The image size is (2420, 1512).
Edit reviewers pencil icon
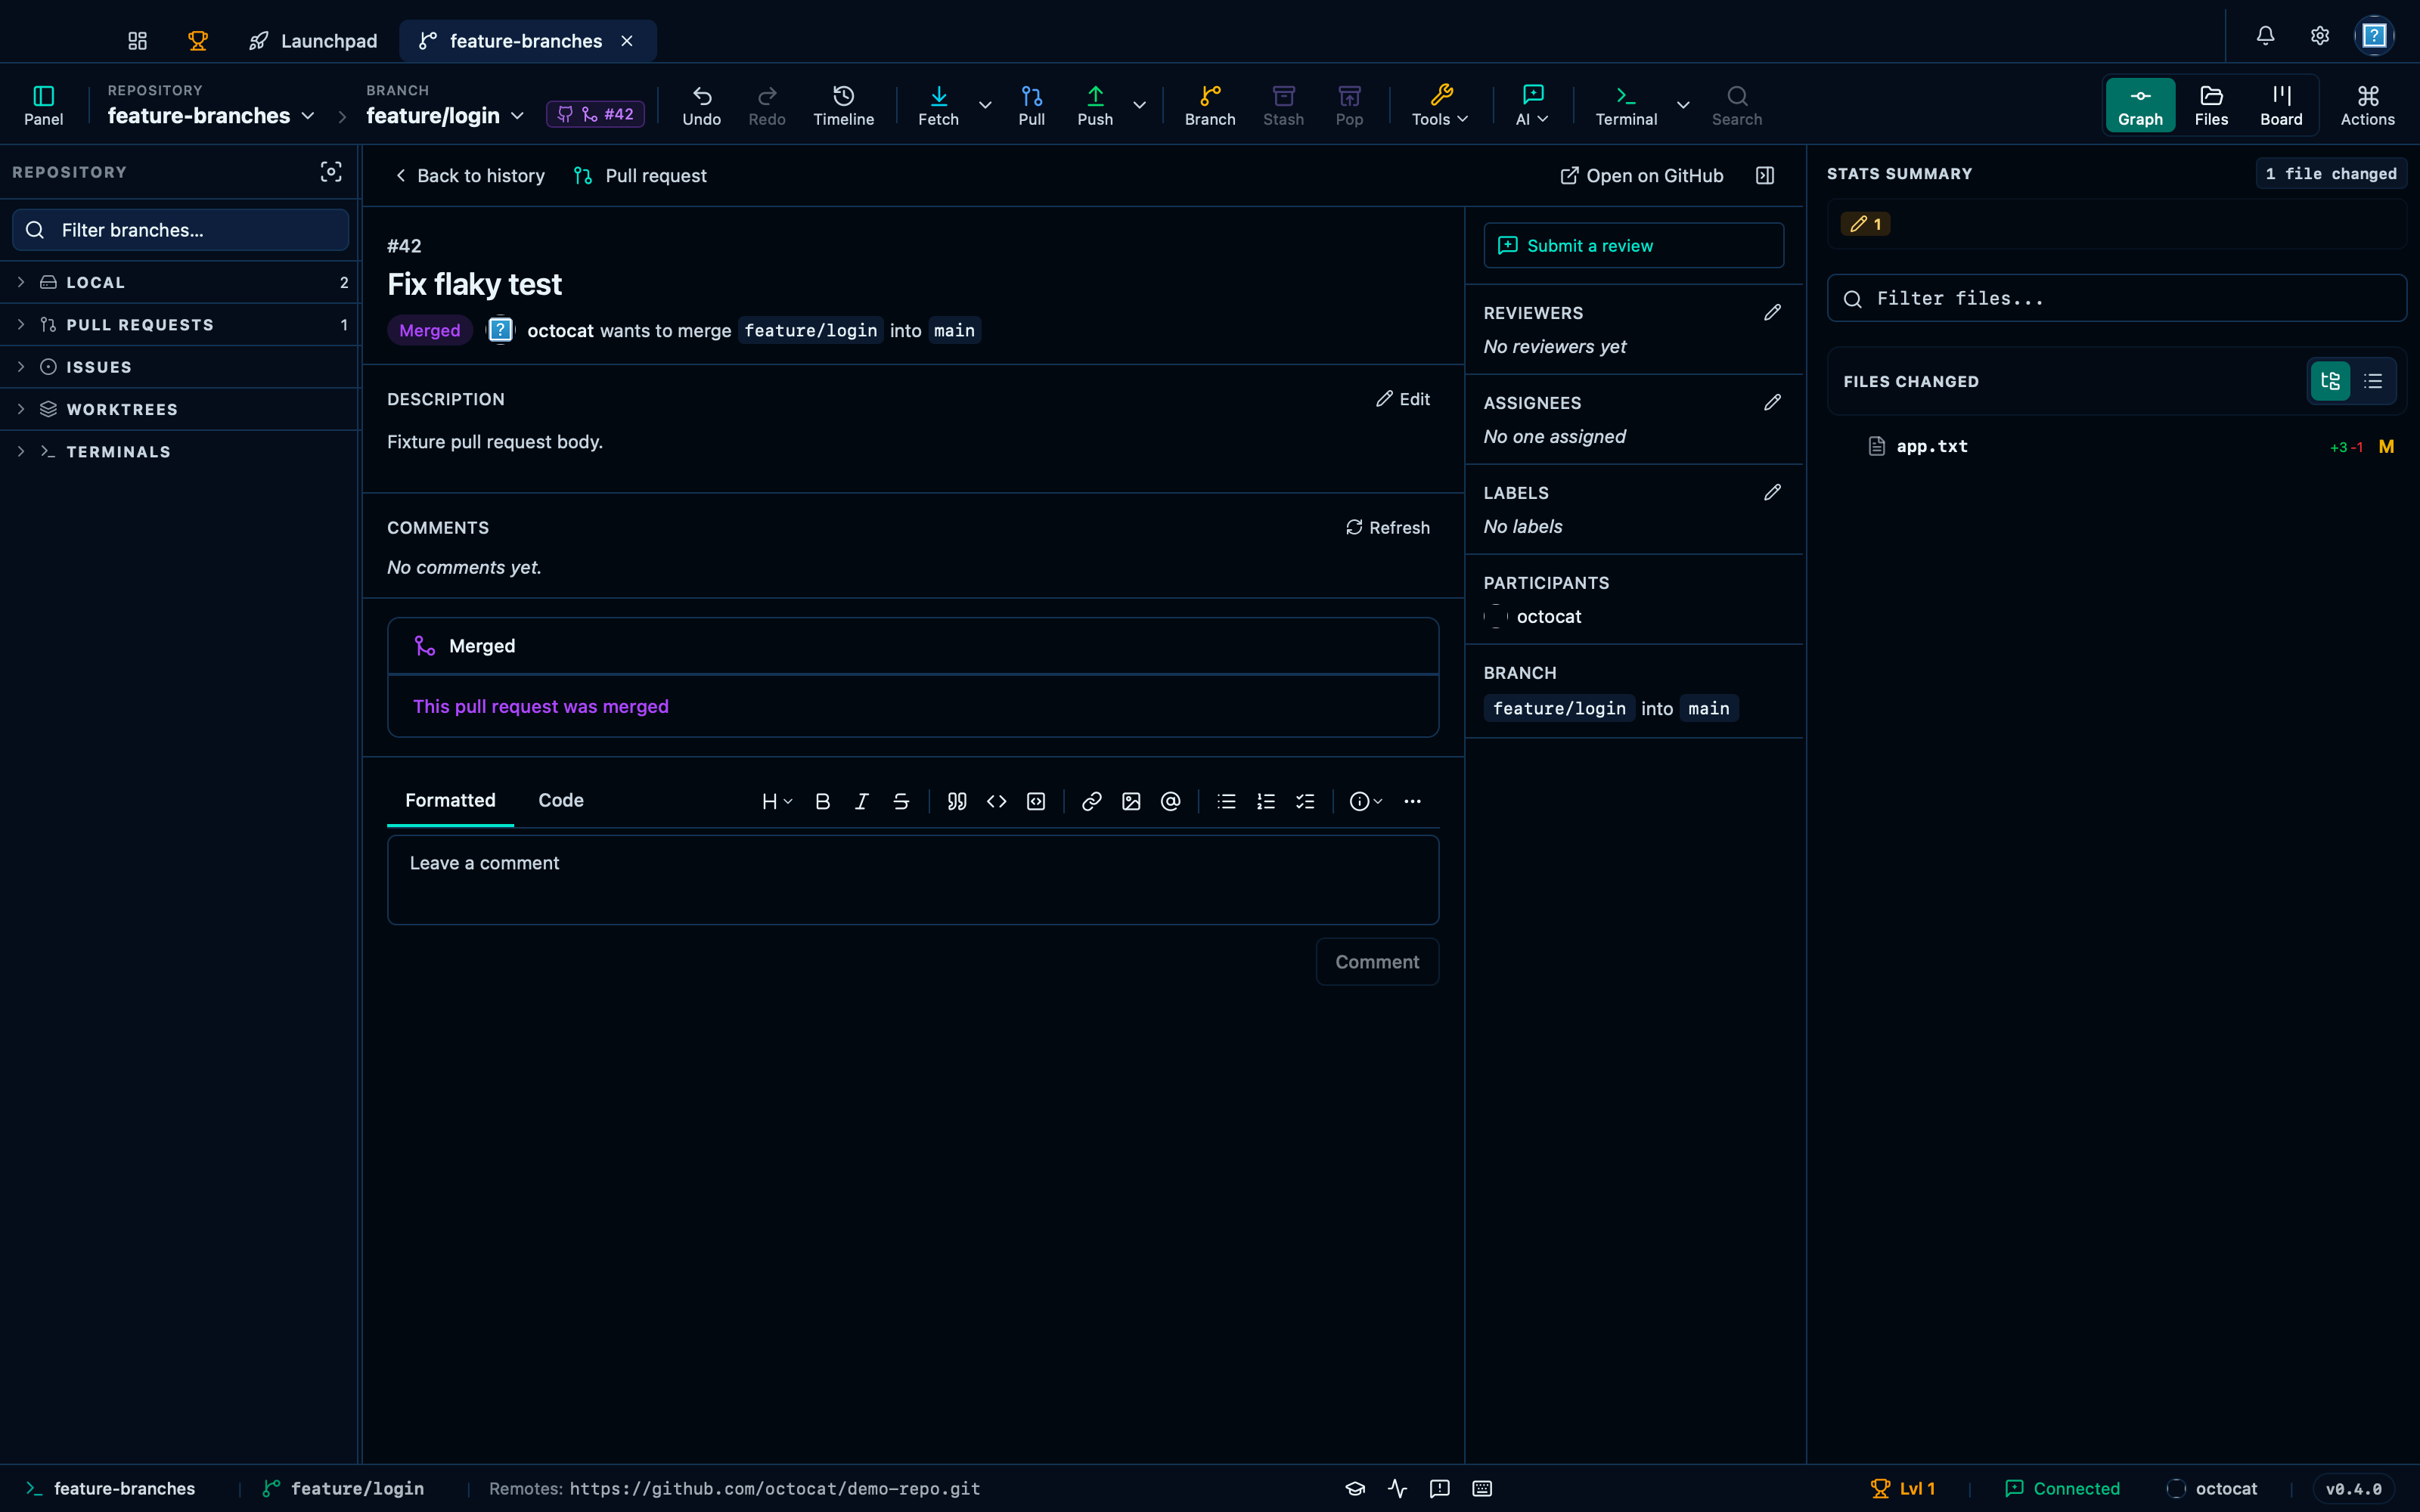pyautogui.click(x=1772, y=313)
